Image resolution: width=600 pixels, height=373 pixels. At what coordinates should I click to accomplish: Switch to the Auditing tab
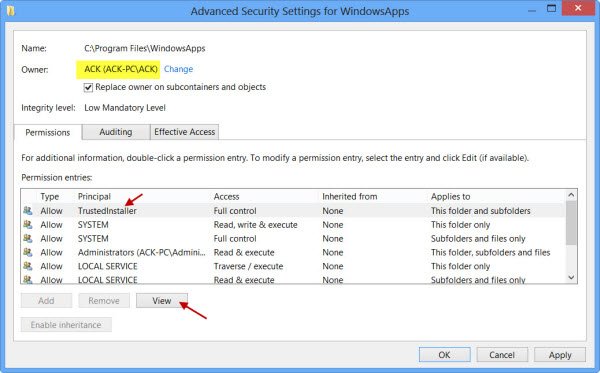(116, 132)
